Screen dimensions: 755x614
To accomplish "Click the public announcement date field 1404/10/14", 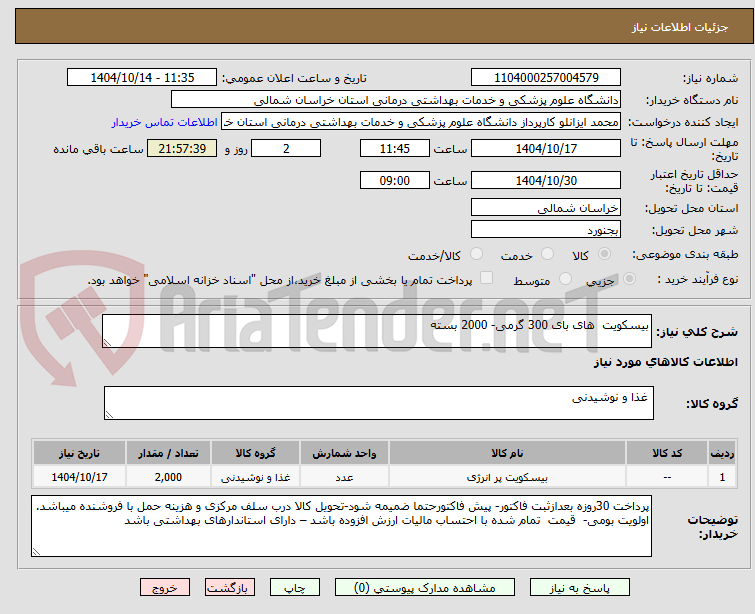I will click(142, 78).
